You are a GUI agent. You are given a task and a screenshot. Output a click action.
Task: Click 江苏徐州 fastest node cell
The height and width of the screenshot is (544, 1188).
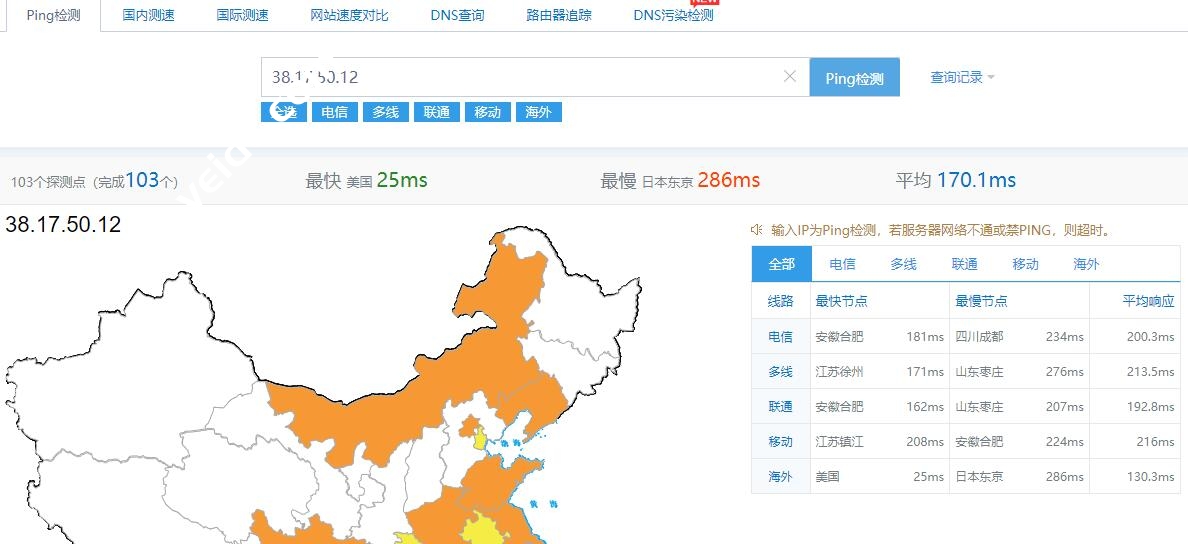click(839, 371)
